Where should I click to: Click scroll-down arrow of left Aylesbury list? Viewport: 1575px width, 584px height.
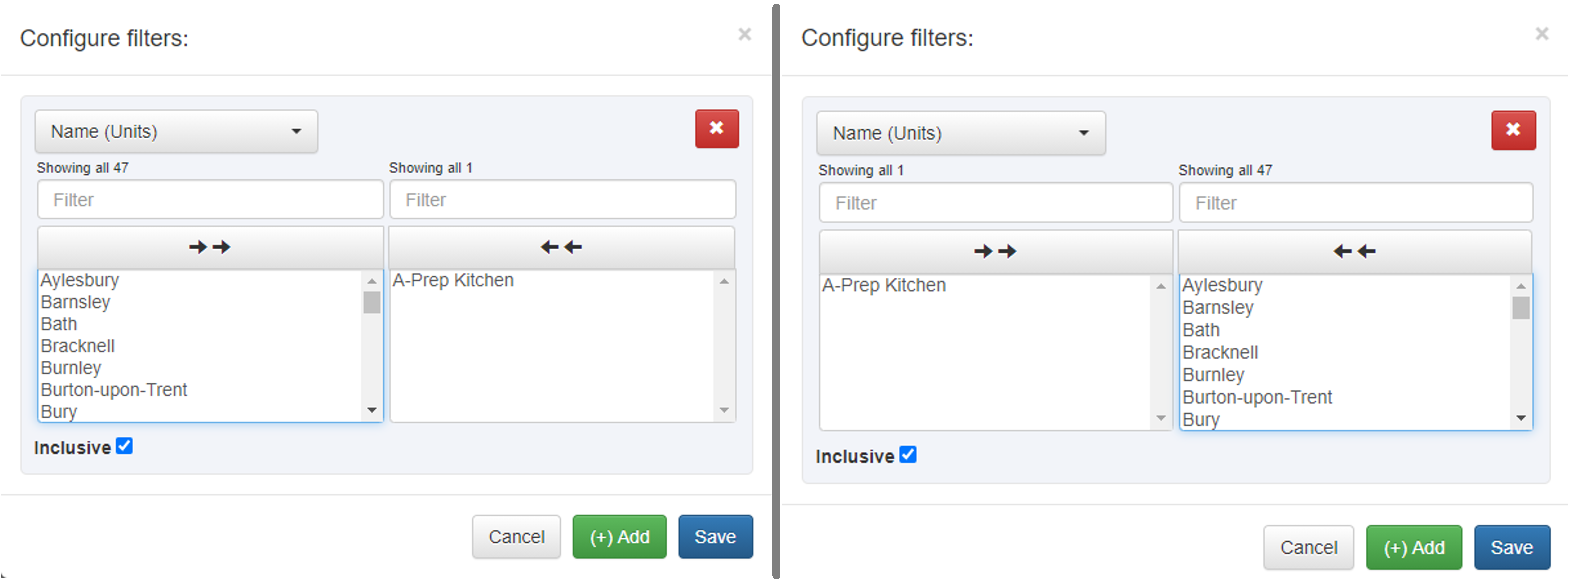click(x=372, y=410)
